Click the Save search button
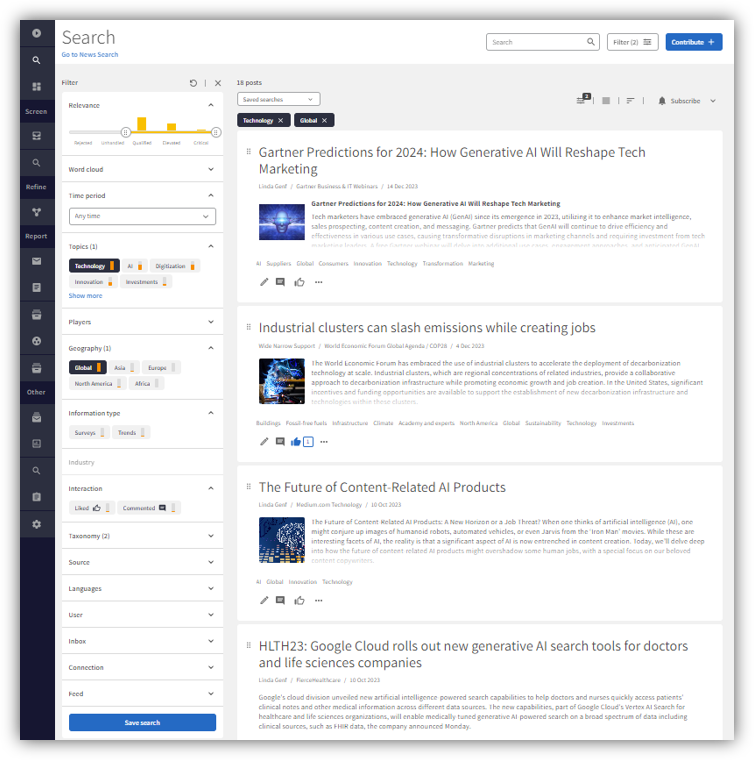The width and height of the screenshot is (754, 760). click(x=142, y=723)
